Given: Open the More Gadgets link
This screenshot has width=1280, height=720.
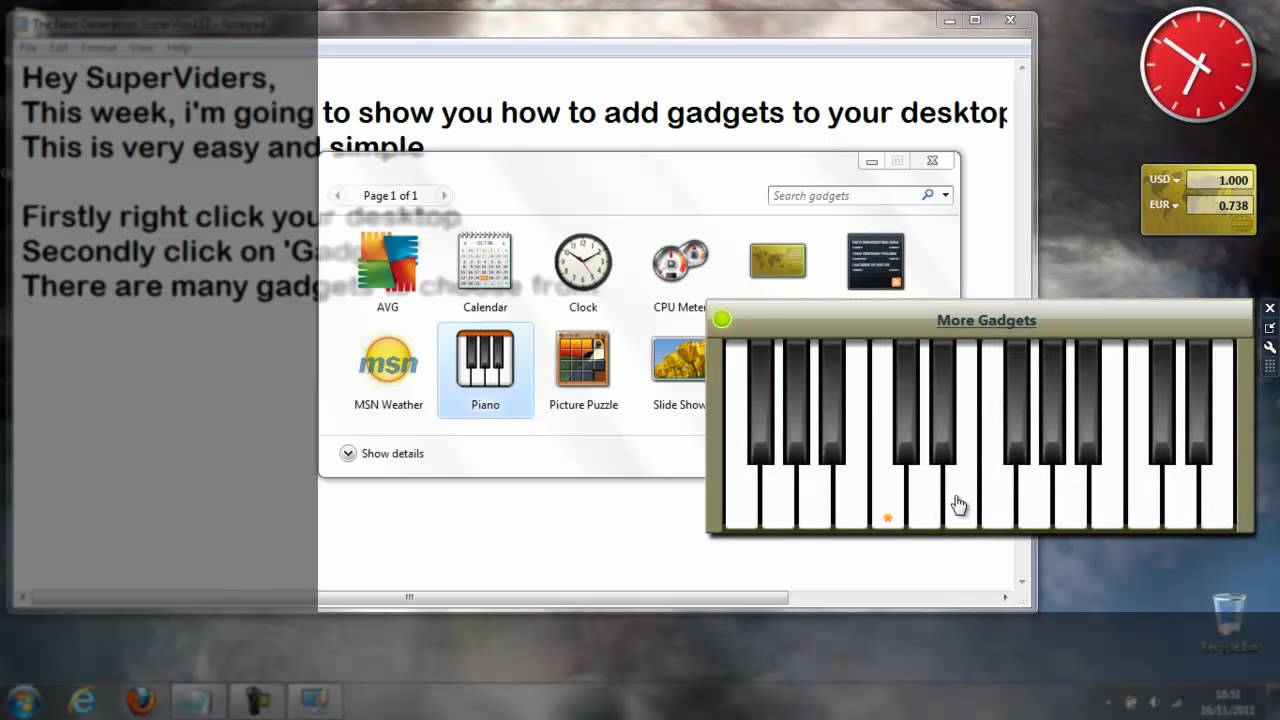Looking at the screenshot, I should 986,320.
